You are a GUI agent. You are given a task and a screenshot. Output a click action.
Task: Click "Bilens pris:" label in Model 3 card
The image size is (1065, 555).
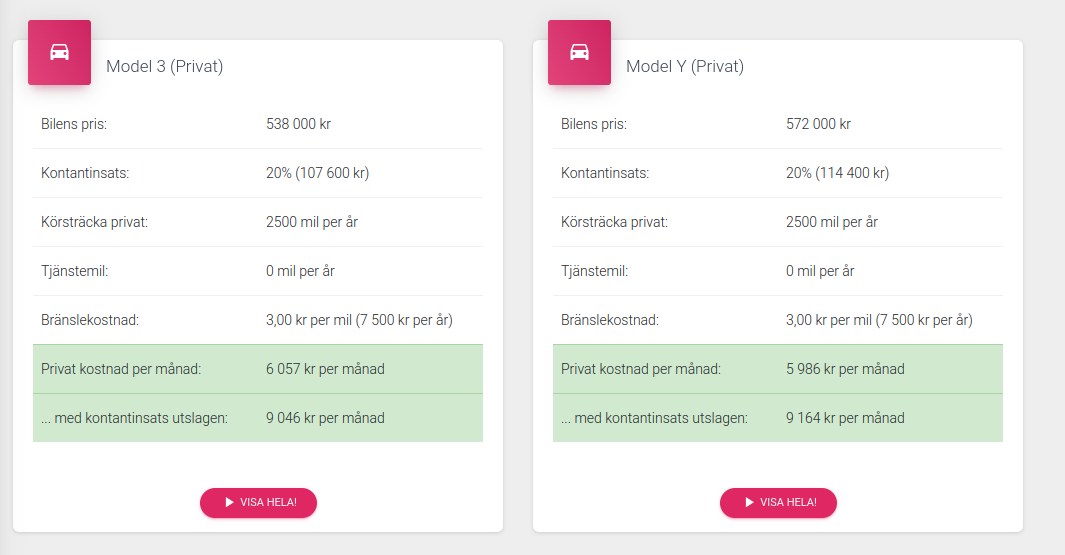(74, 125)
